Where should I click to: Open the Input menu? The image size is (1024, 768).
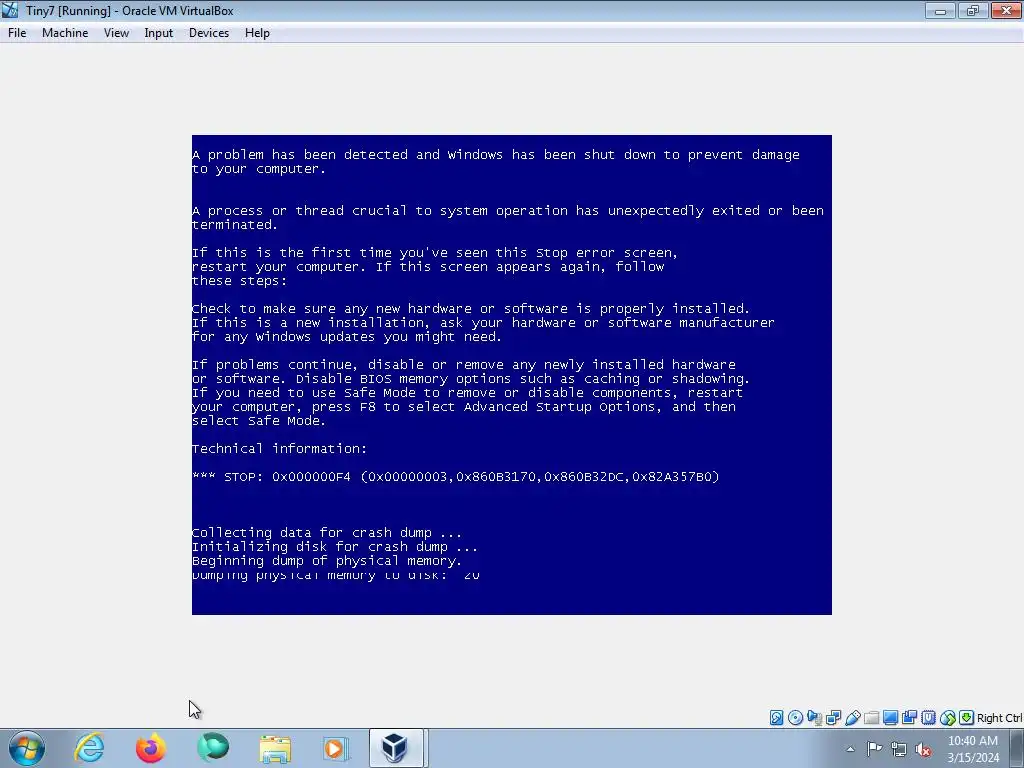(159, 33)
